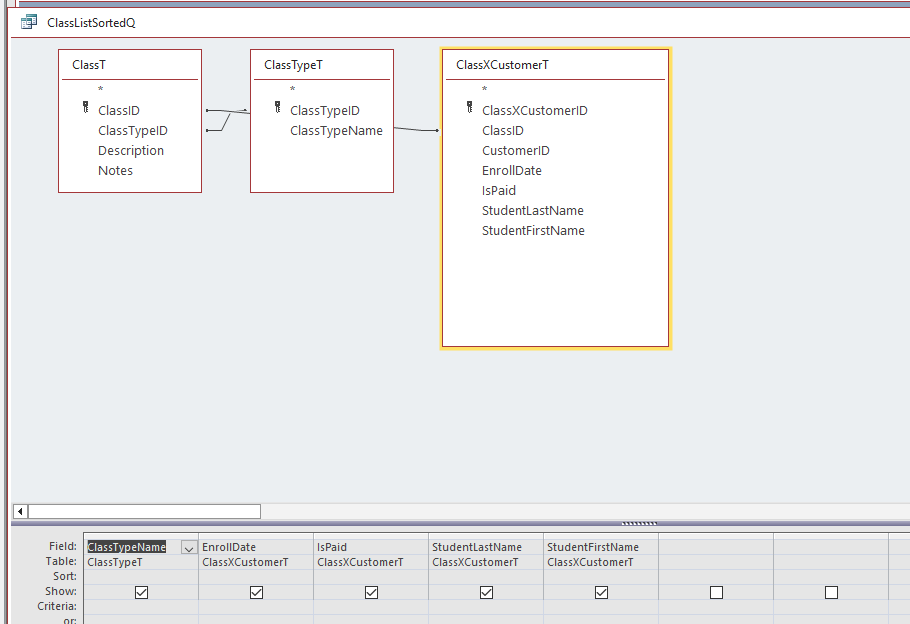The image size is (910, 624).
Task: Check the Show box in first empty column
Action: (716, 592)
